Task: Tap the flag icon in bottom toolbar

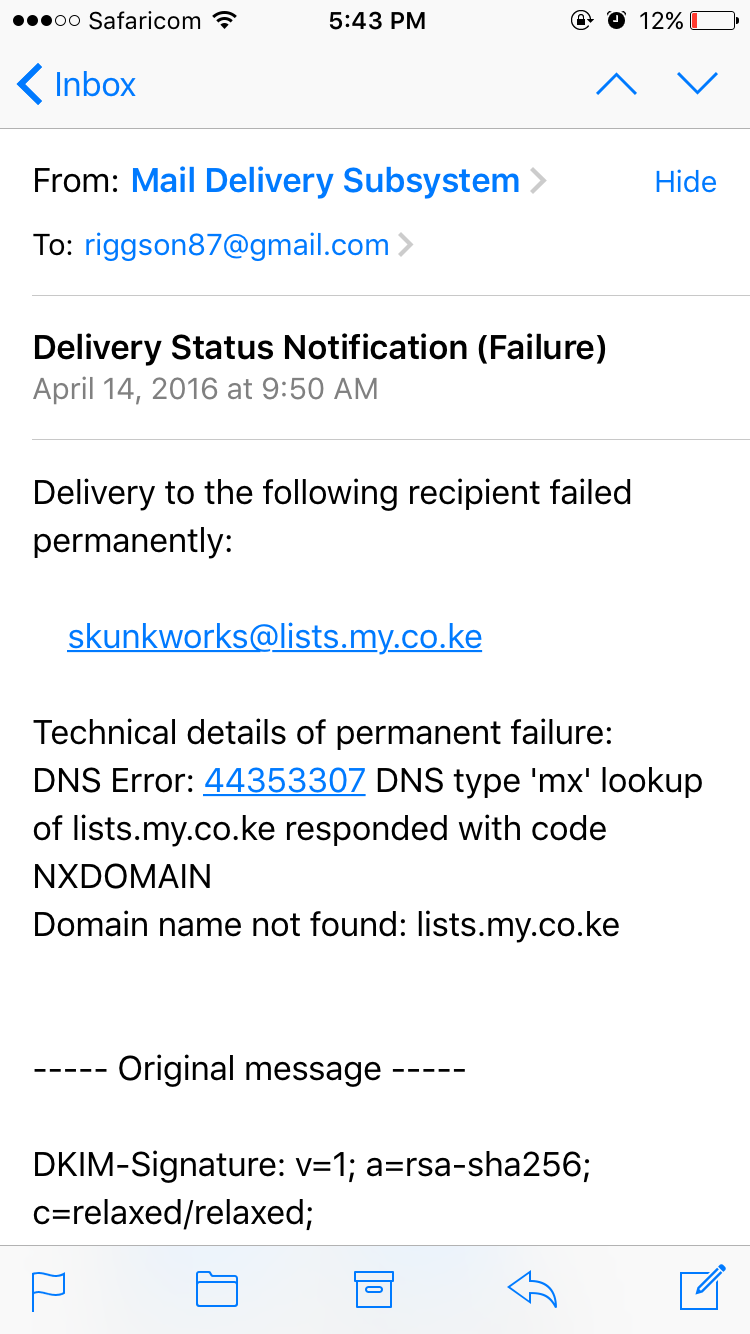Action: click(x=49, y=1289)
